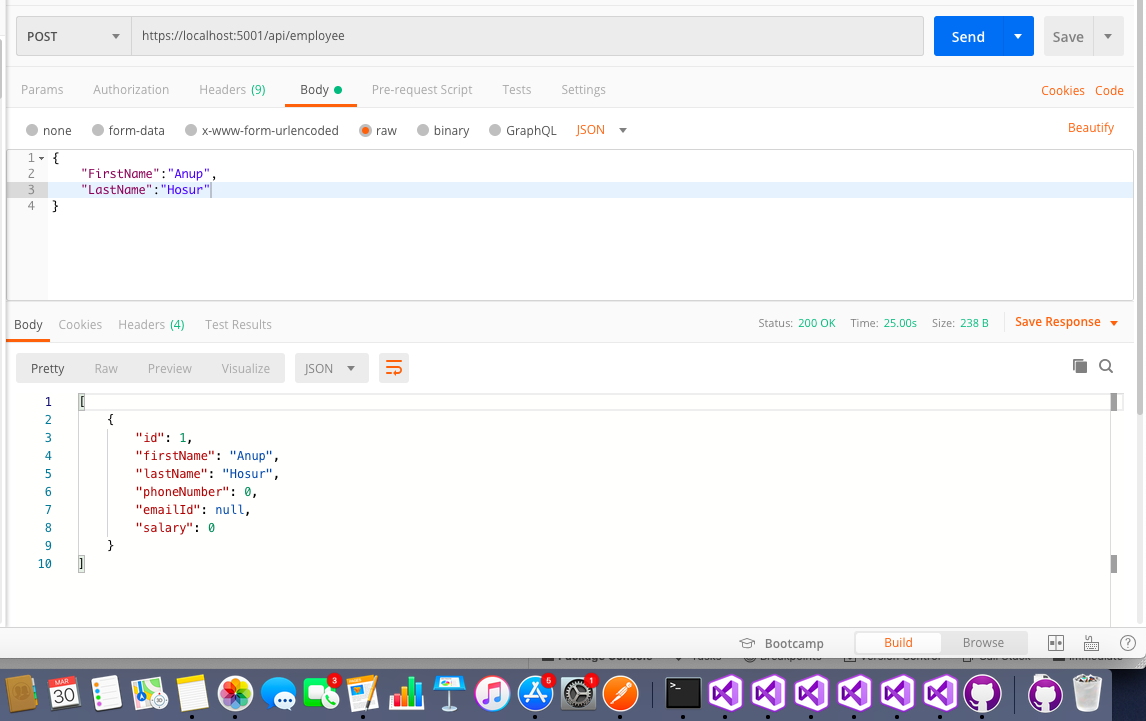Collapse the JSON block at line 1
Viewport: 1146px width, 721px height.
coord(42,158)
